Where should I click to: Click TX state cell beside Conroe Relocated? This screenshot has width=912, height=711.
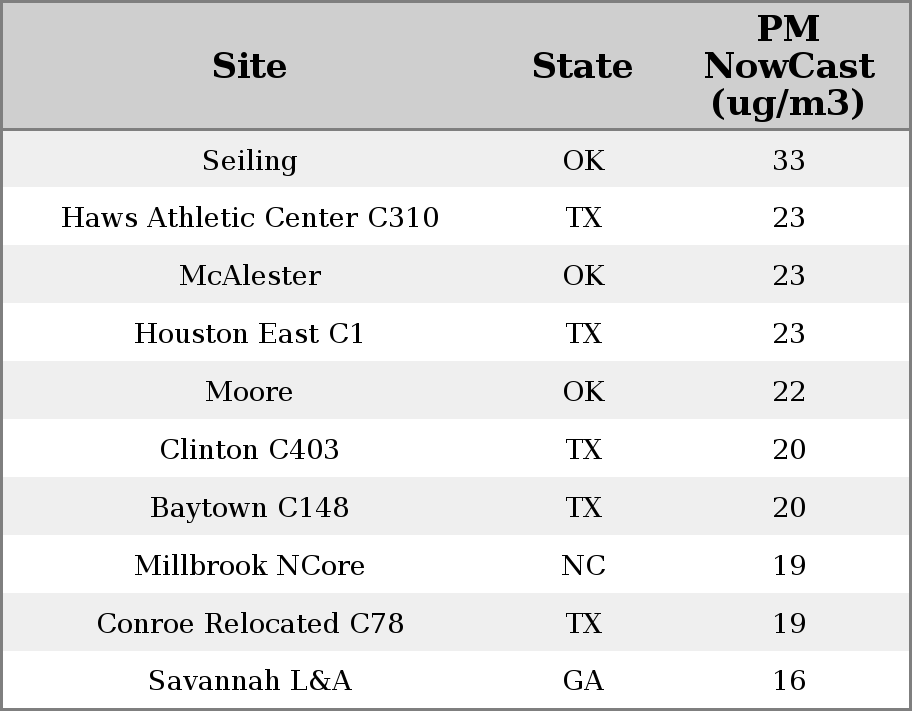pyautogui.click(x=583, y=623)
